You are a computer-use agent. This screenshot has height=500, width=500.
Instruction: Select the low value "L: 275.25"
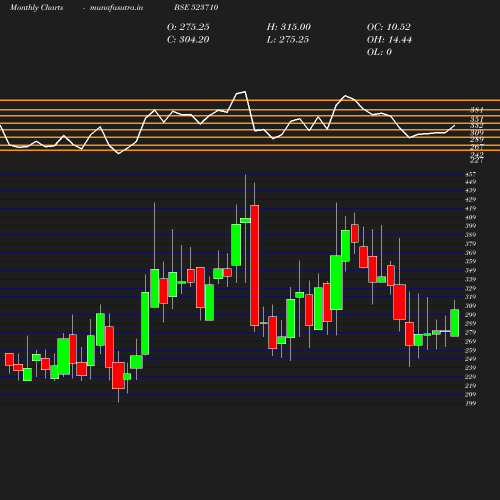pyautogui.click(x=288, y=40)
